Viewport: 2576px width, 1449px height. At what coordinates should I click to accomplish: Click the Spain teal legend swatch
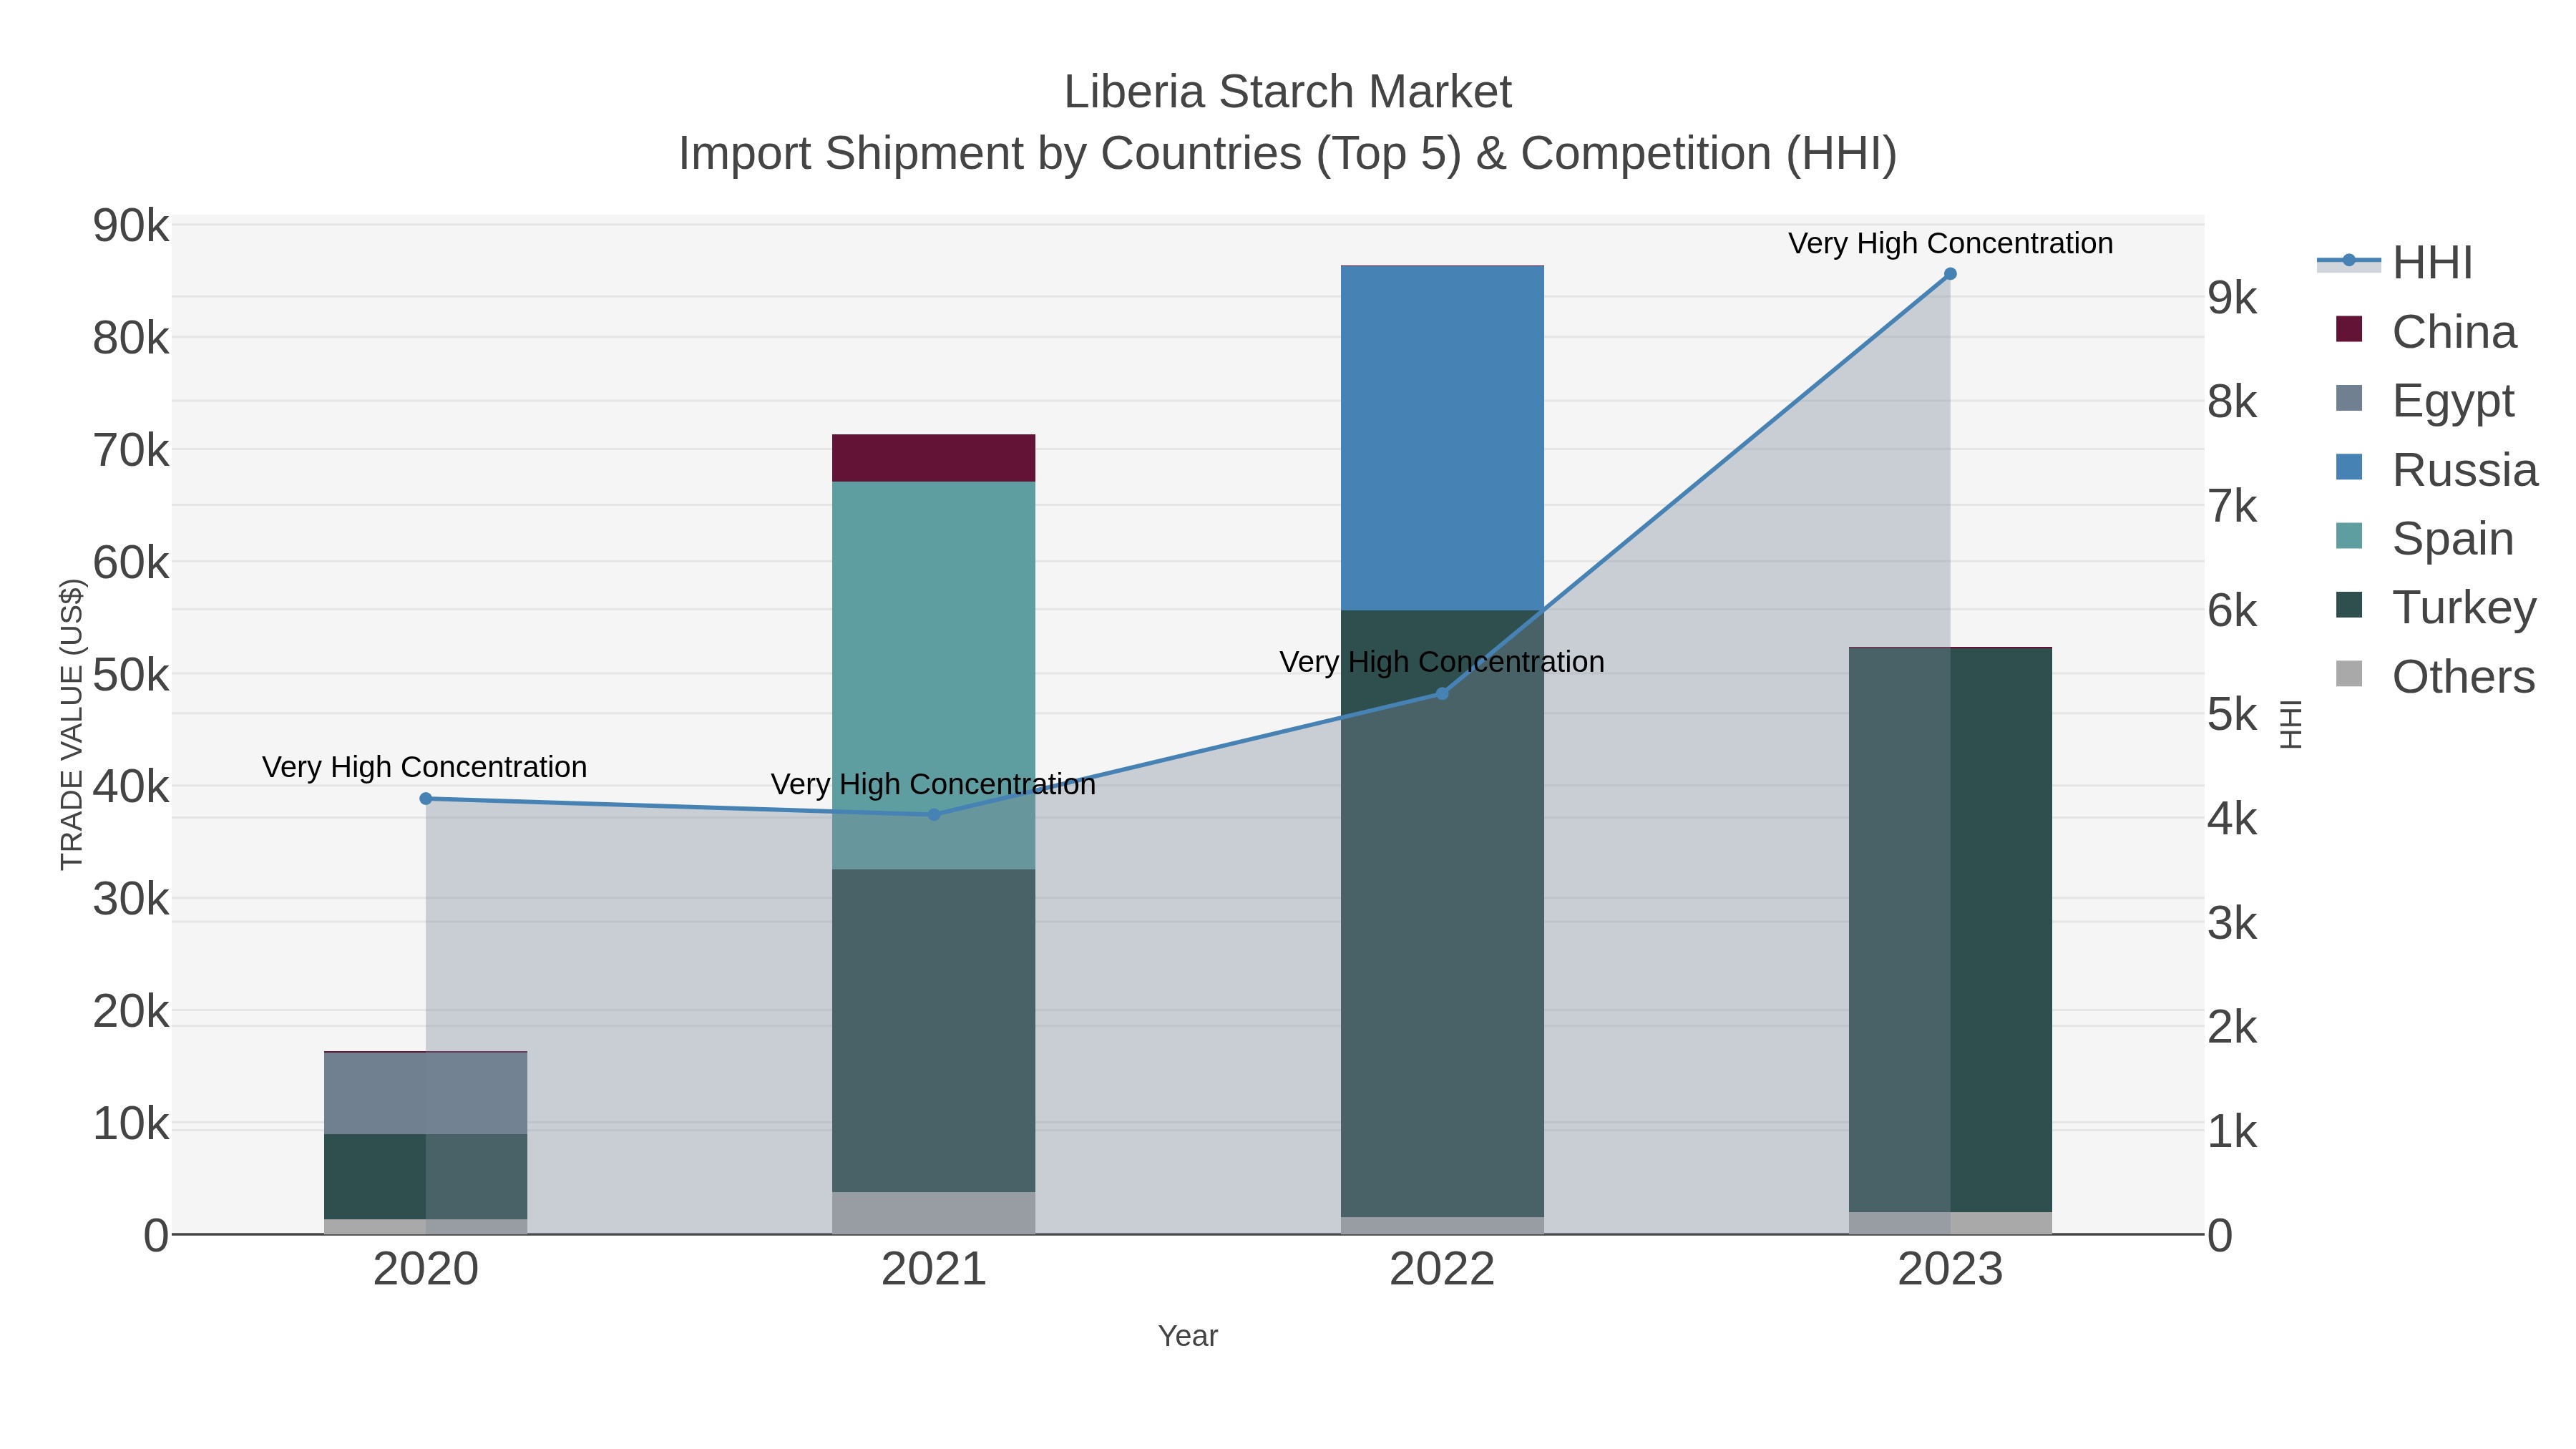2349,536
